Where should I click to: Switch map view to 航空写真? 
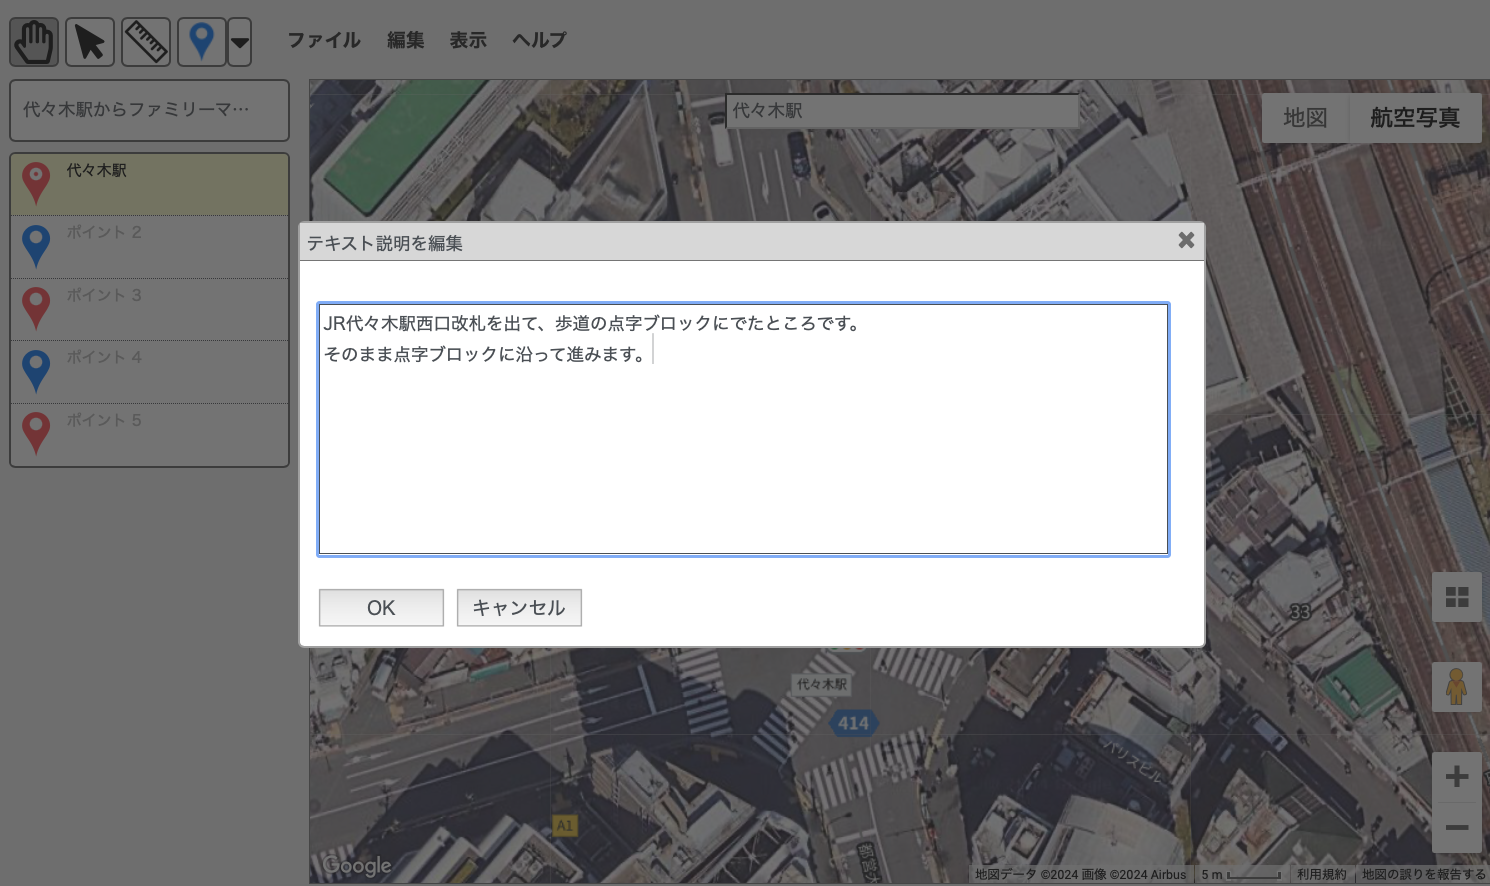[x=1414, y=118]
